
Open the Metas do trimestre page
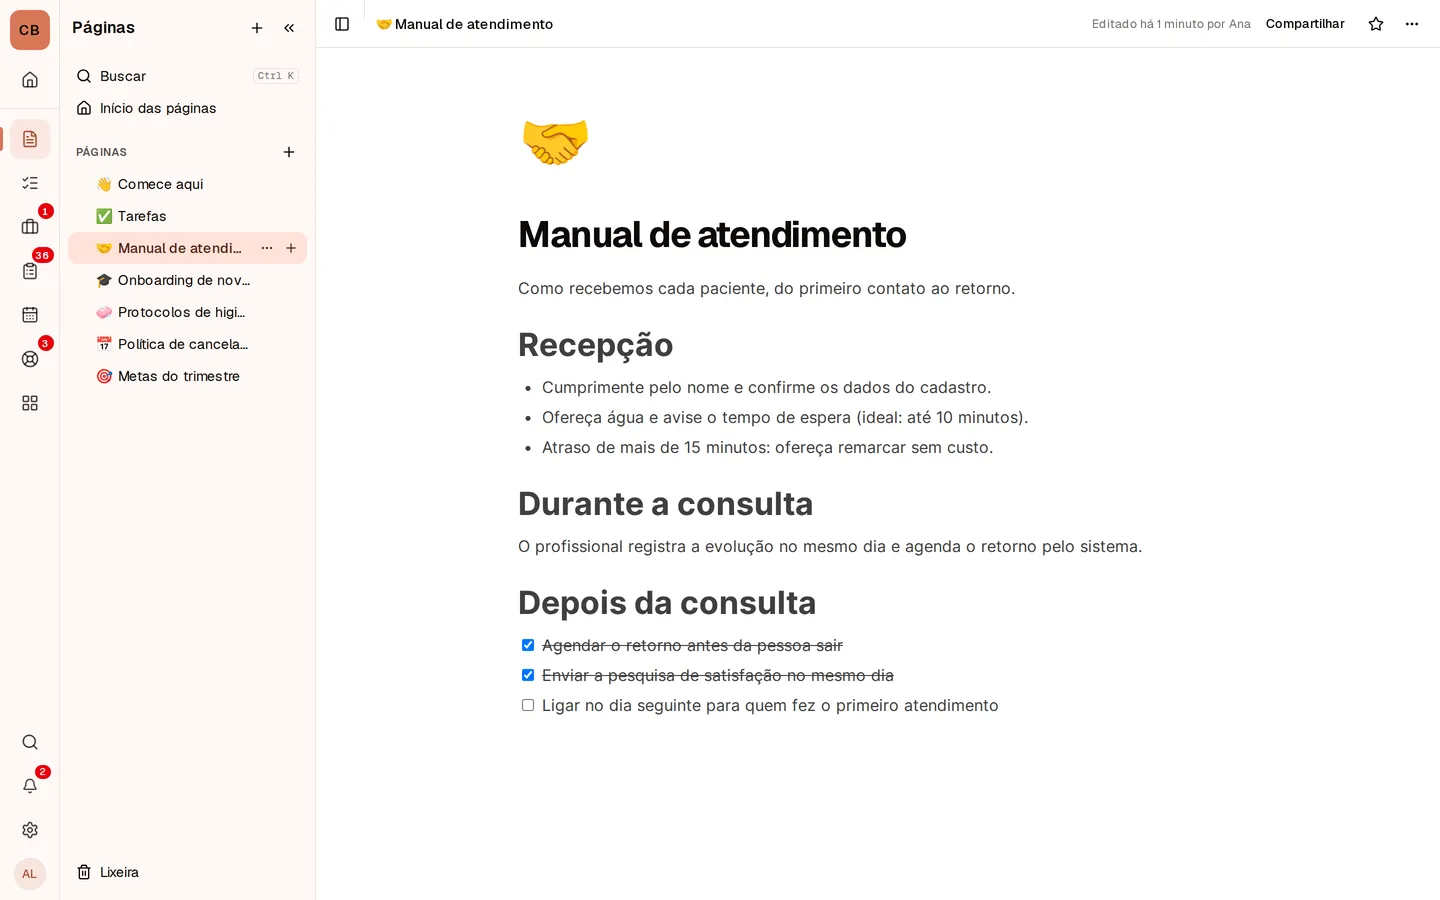point(187,376)
